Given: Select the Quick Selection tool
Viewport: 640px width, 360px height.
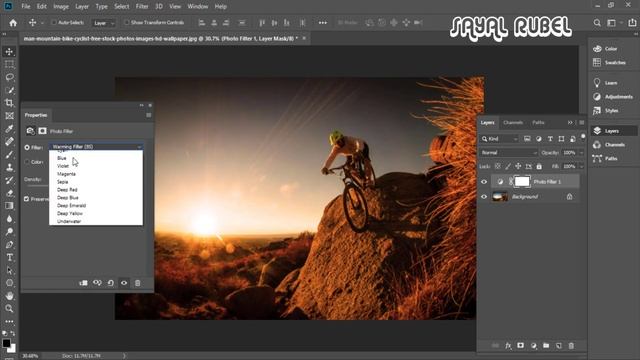Looking at the screenshot, I should pyautogui.click(x=9, y=90).
